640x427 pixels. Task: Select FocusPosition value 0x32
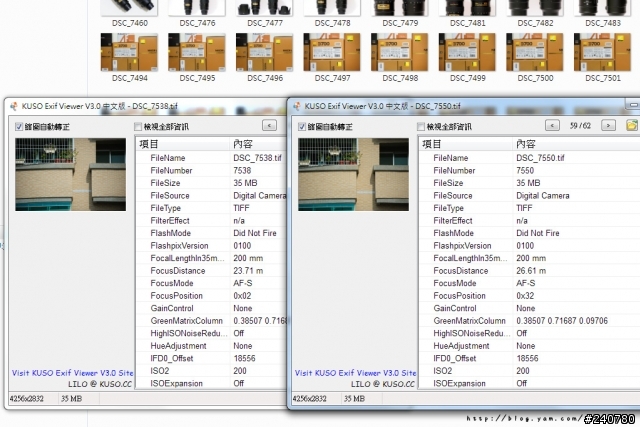point(525,296)
